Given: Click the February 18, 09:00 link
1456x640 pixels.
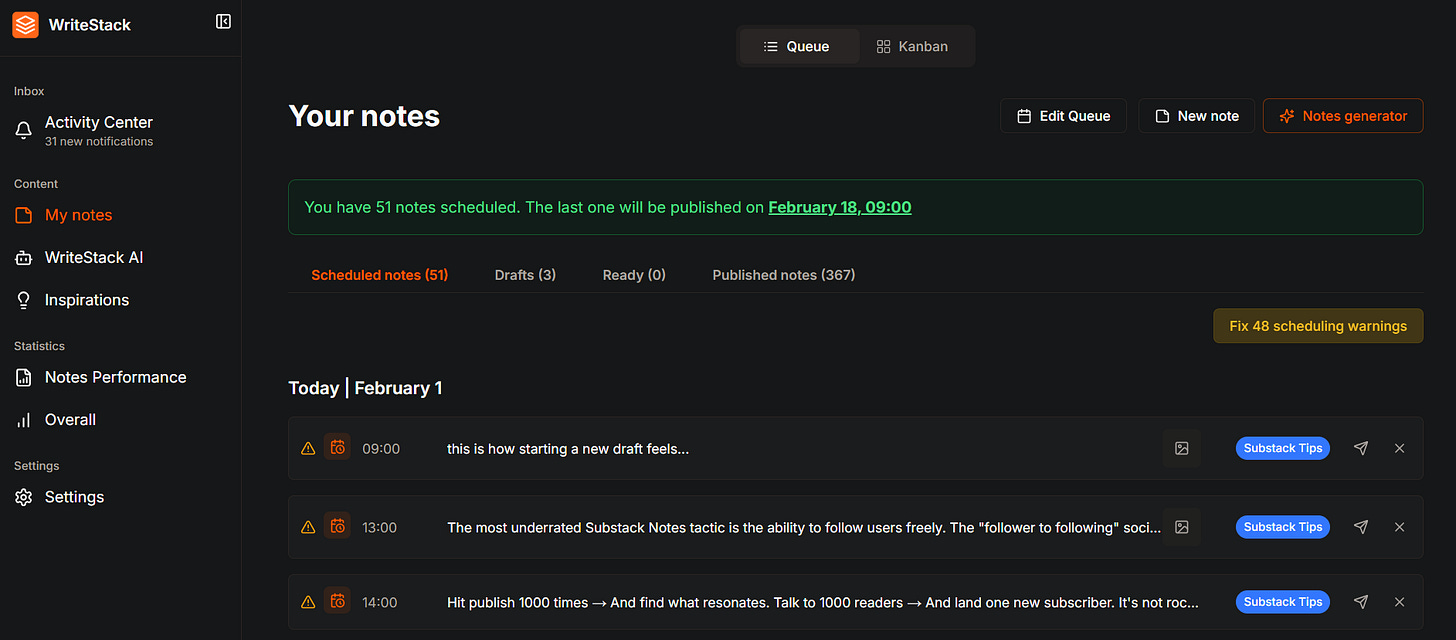Looking at the screenshot, I should (840, 208).
